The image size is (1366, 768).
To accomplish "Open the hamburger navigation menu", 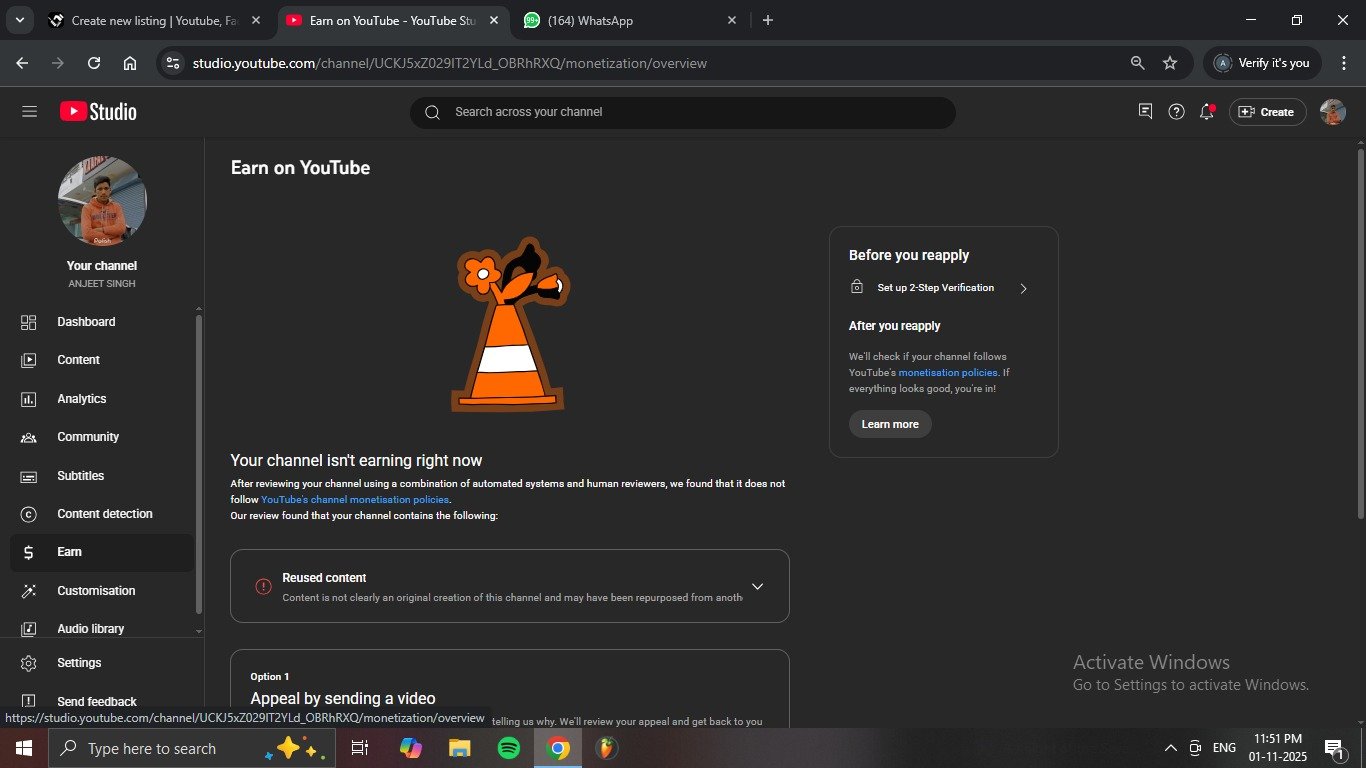I will pos(29,112).
